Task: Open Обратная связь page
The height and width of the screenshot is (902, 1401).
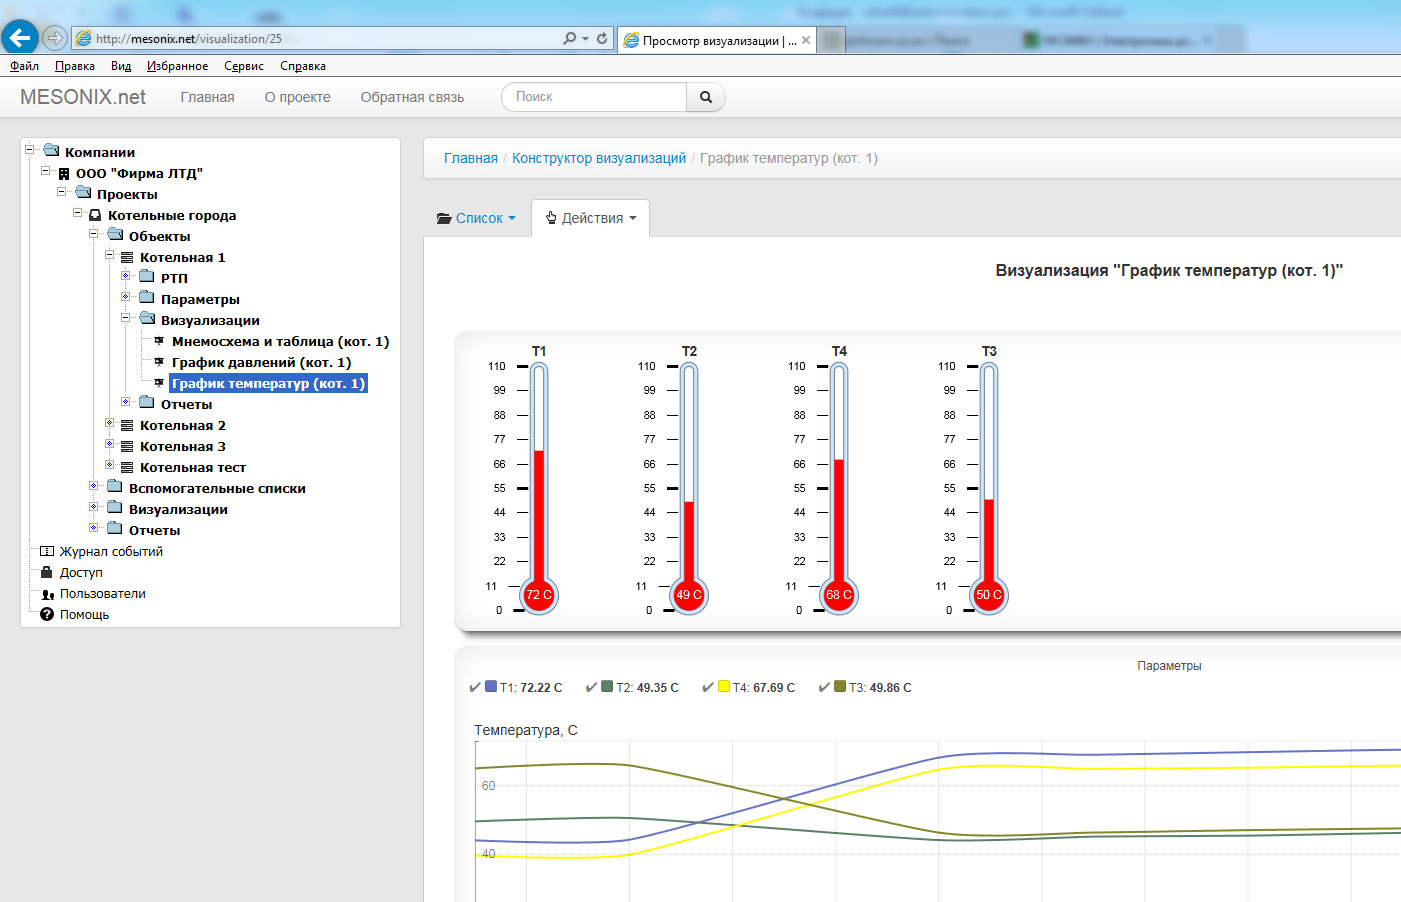Action: tap(412, 97)
